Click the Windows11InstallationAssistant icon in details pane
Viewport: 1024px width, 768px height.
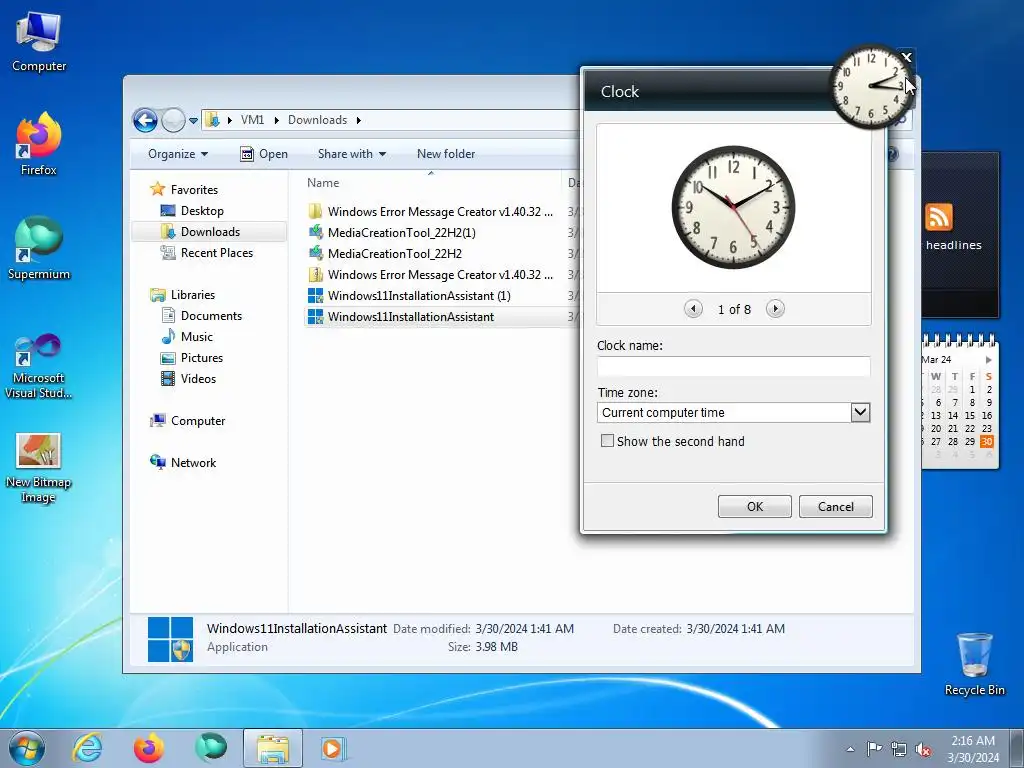(170, 639)
